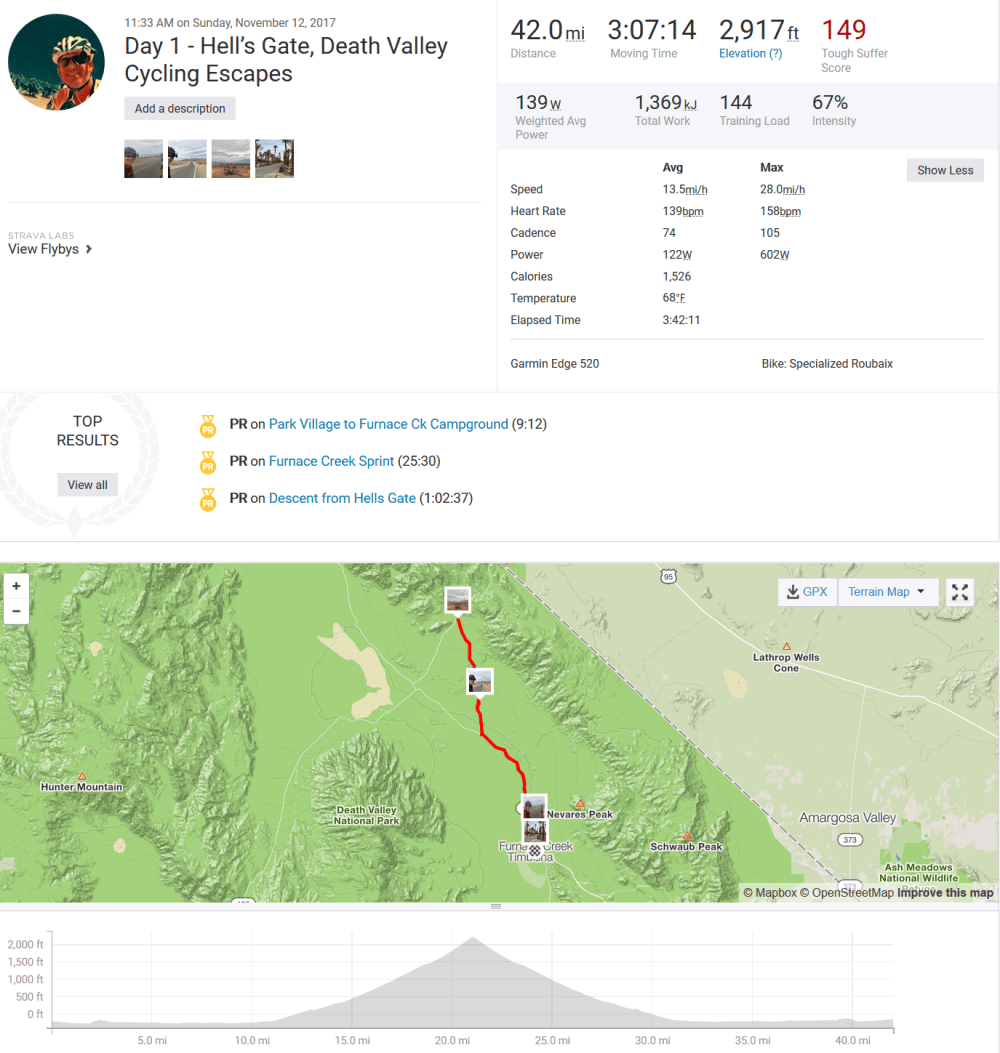Click the rider's profile photo
Viewport: 1000px width, 1053px height.
(x=56, y=61)
